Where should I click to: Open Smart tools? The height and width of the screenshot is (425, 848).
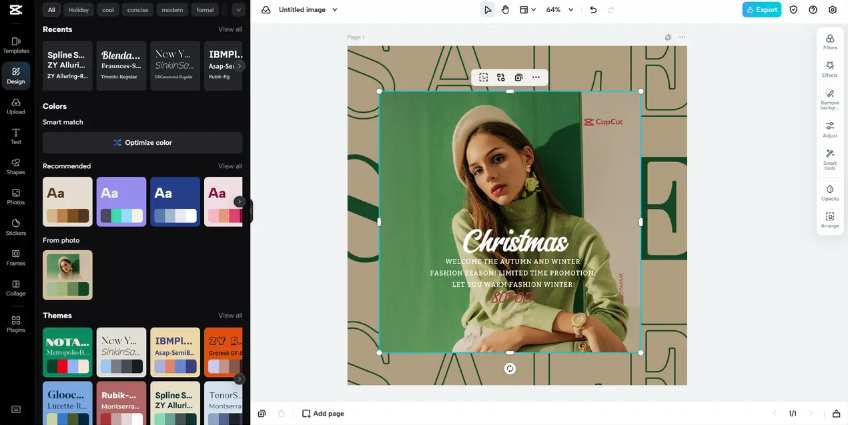(830, 160)
